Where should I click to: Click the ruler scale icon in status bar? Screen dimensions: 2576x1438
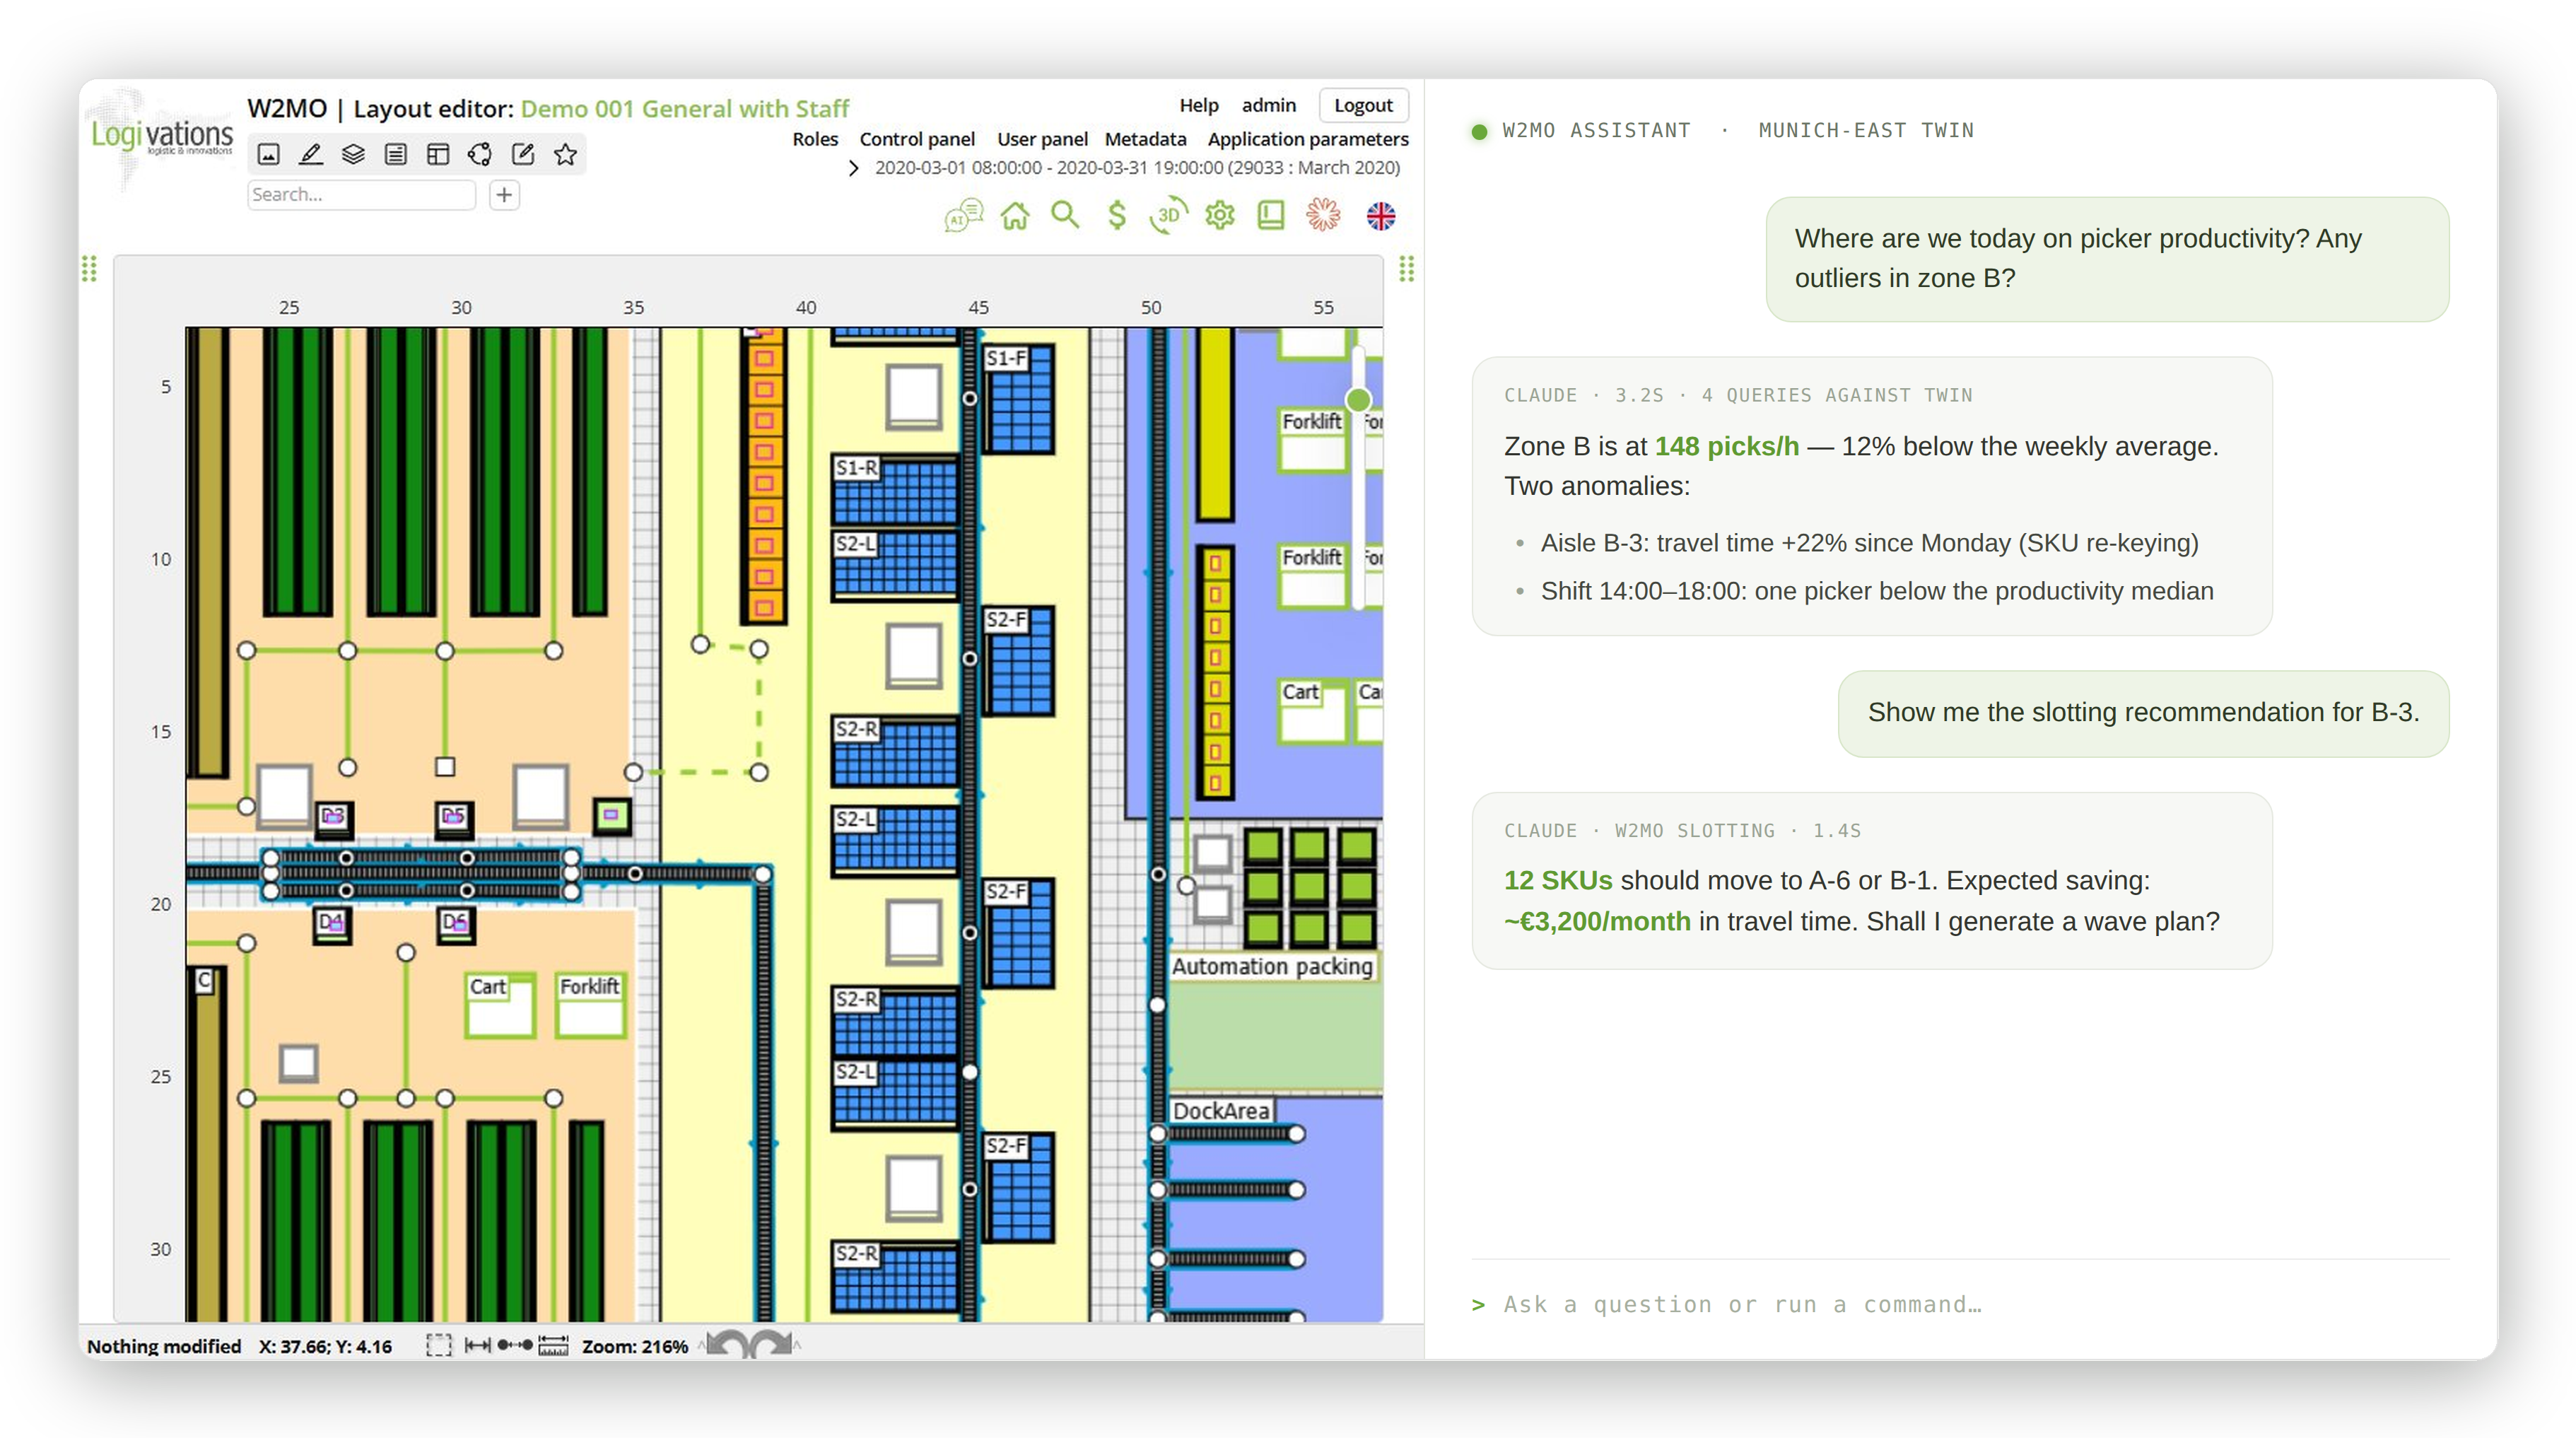[553, 1345]
